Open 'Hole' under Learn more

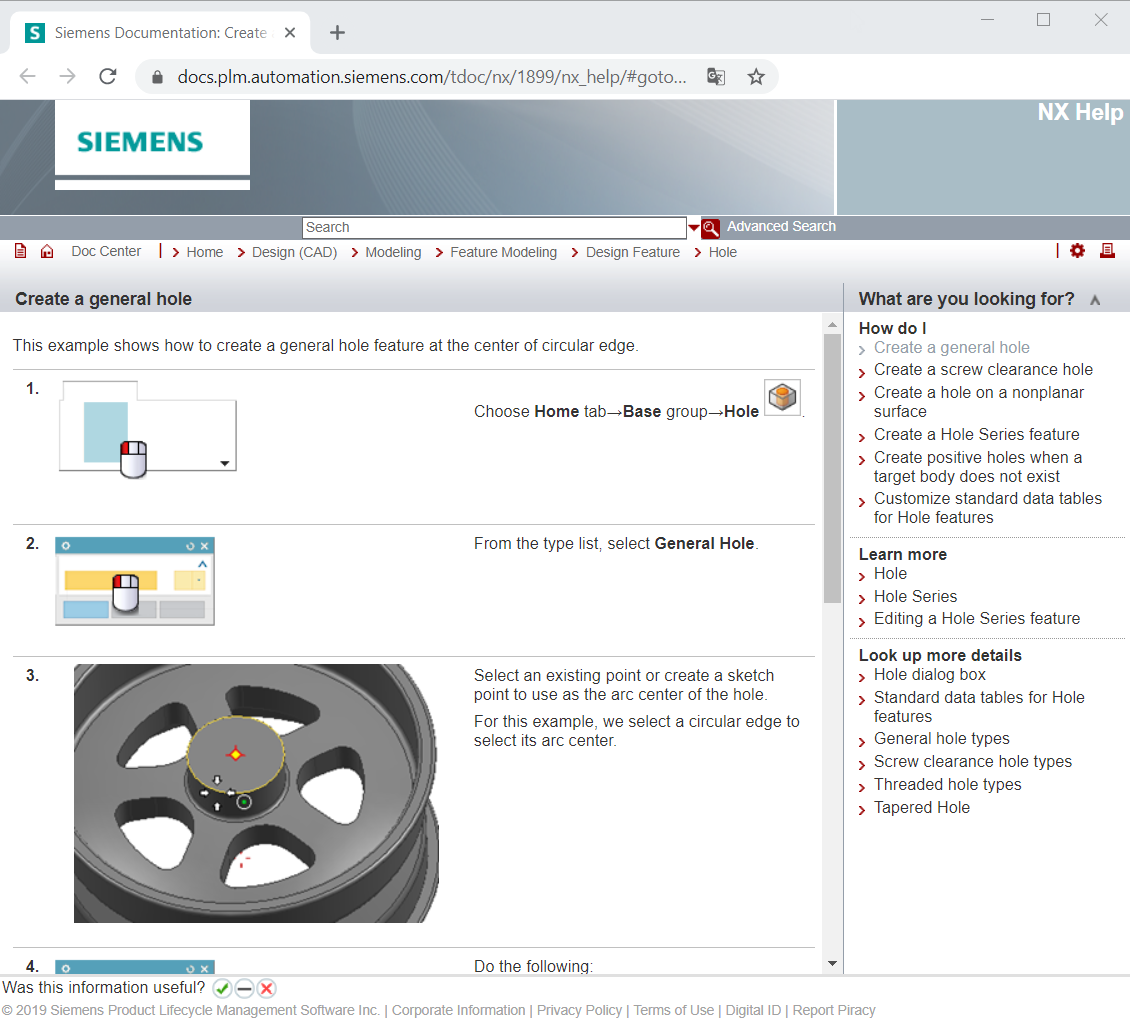[890, 573]
